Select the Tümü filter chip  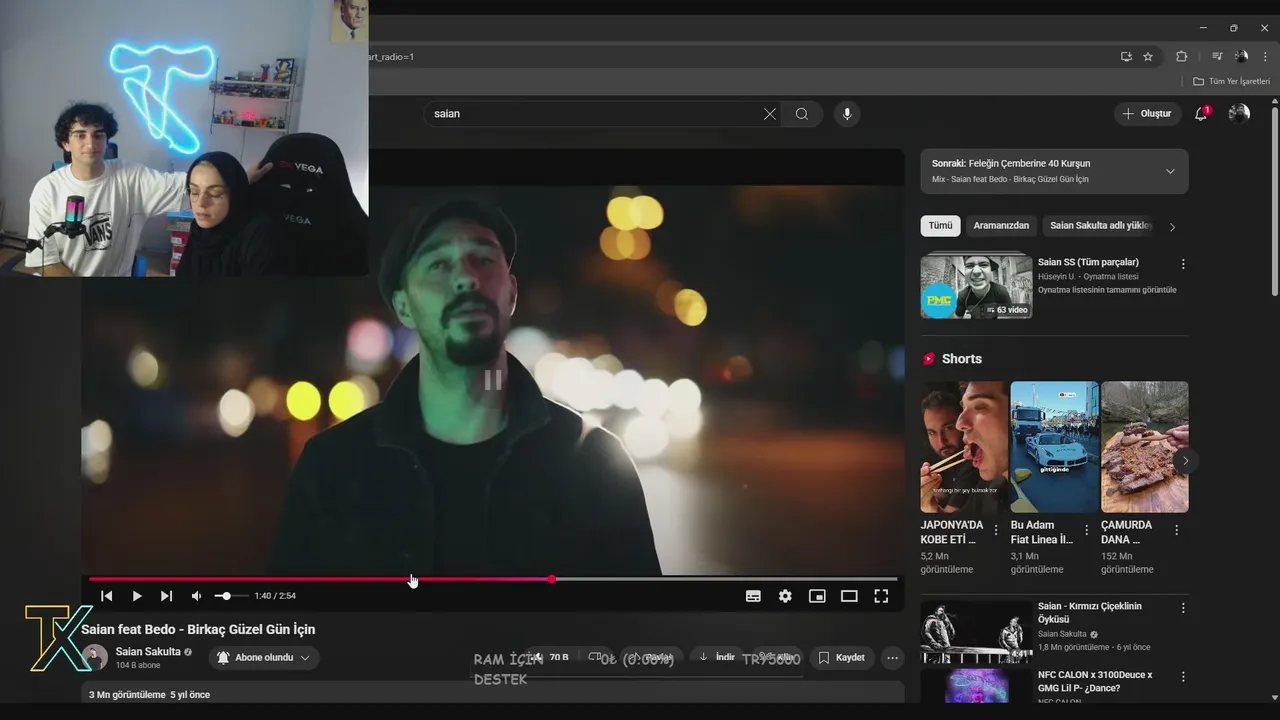click(940, 226)
